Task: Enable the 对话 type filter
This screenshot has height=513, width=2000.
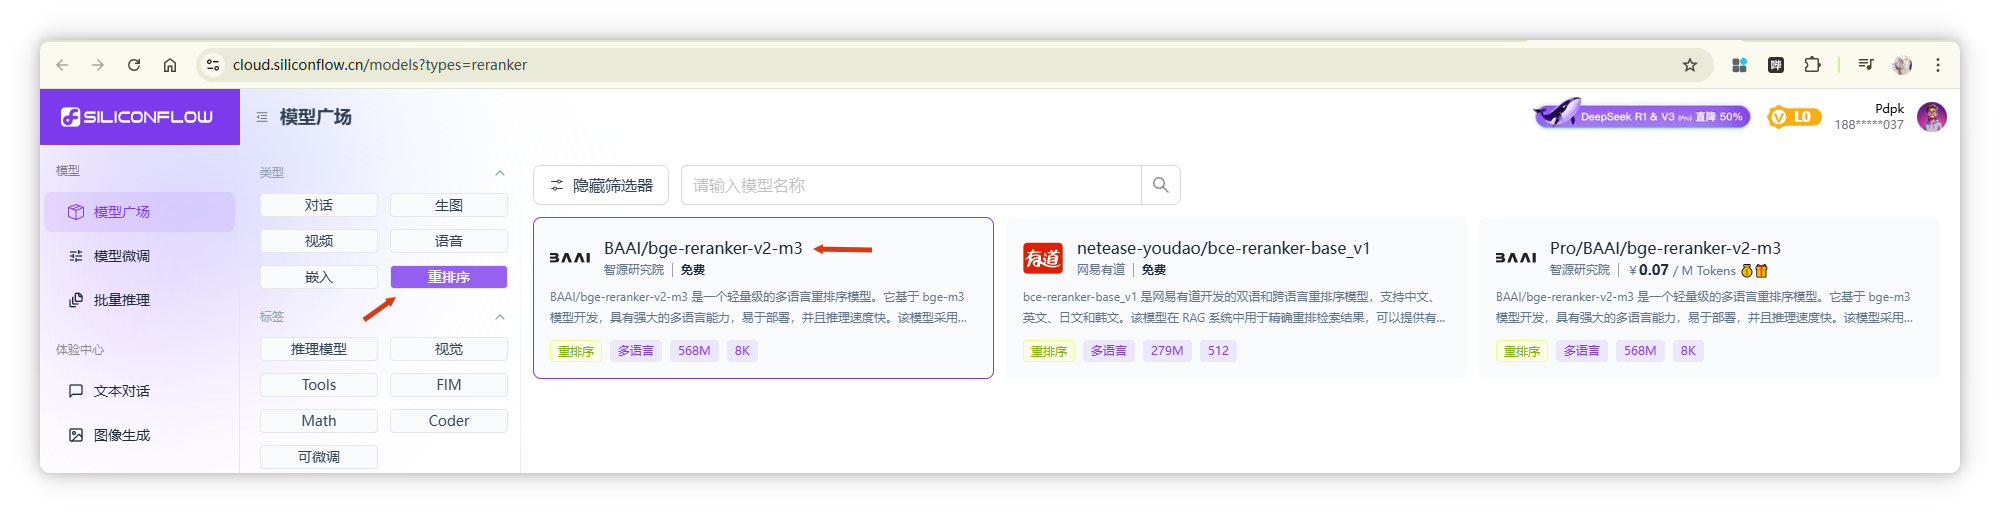Action: [x=318, y=205]
